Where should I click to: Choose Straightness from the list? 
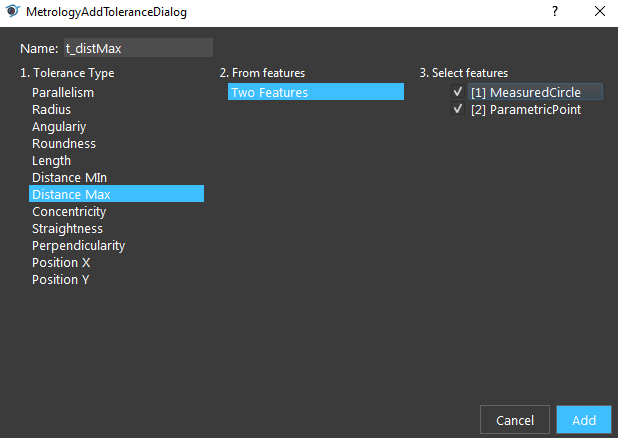pos(117,228)
